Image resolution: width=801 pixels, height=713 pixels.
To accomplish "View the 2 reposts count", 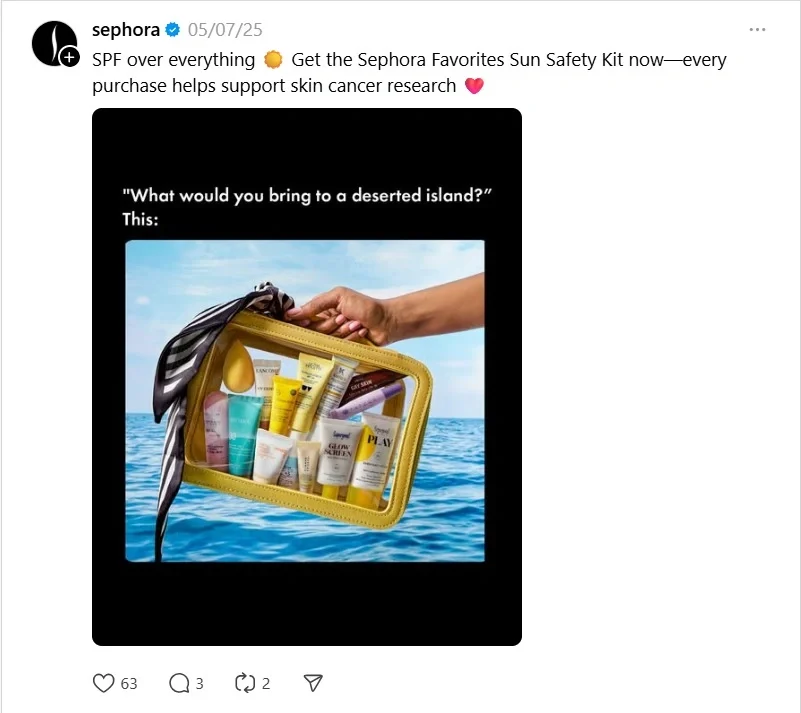I will 266,683.
